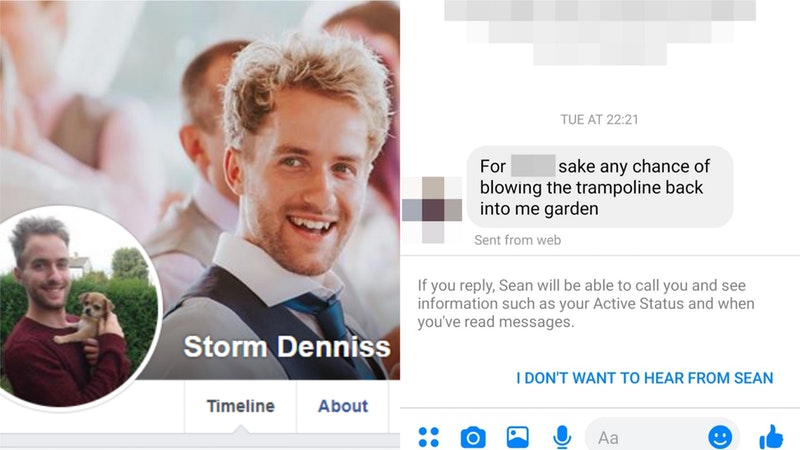Open the circular profile picture with puppy
The image size is (800, 450).
(x=79, y=309)
